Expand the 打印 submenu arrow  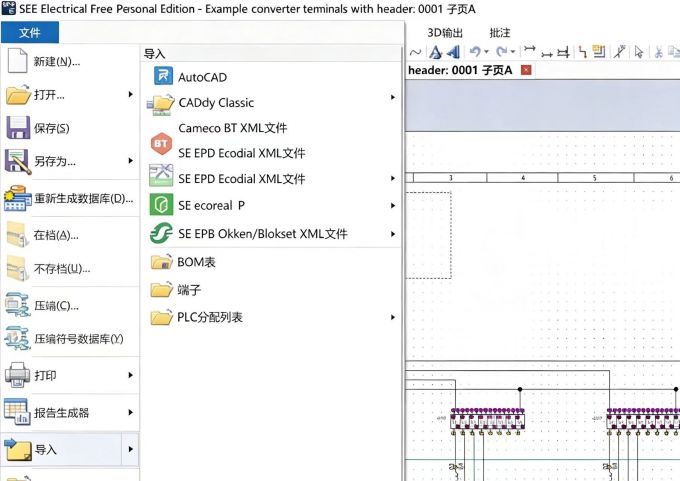point(131,375)
